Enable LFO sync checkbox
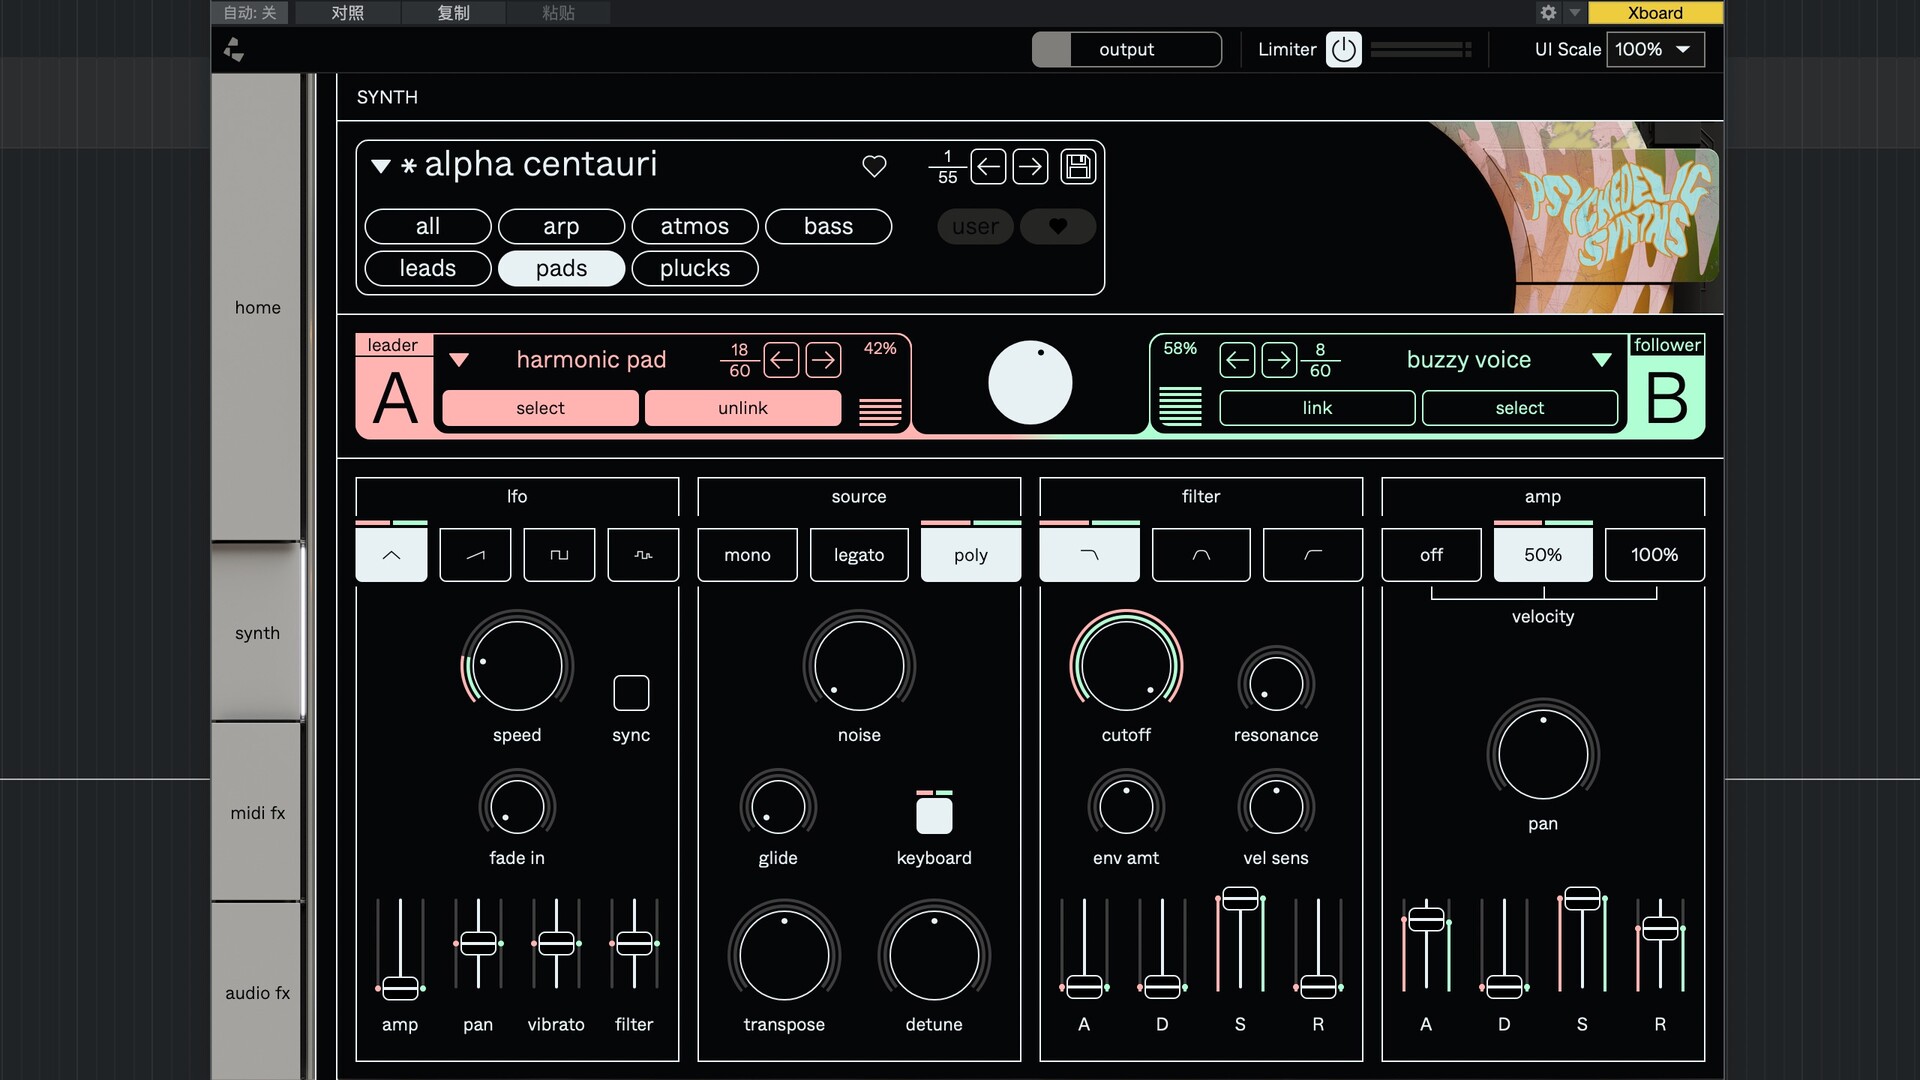The height and width of the screenshot is (1080, 1920). pos(631,693)
